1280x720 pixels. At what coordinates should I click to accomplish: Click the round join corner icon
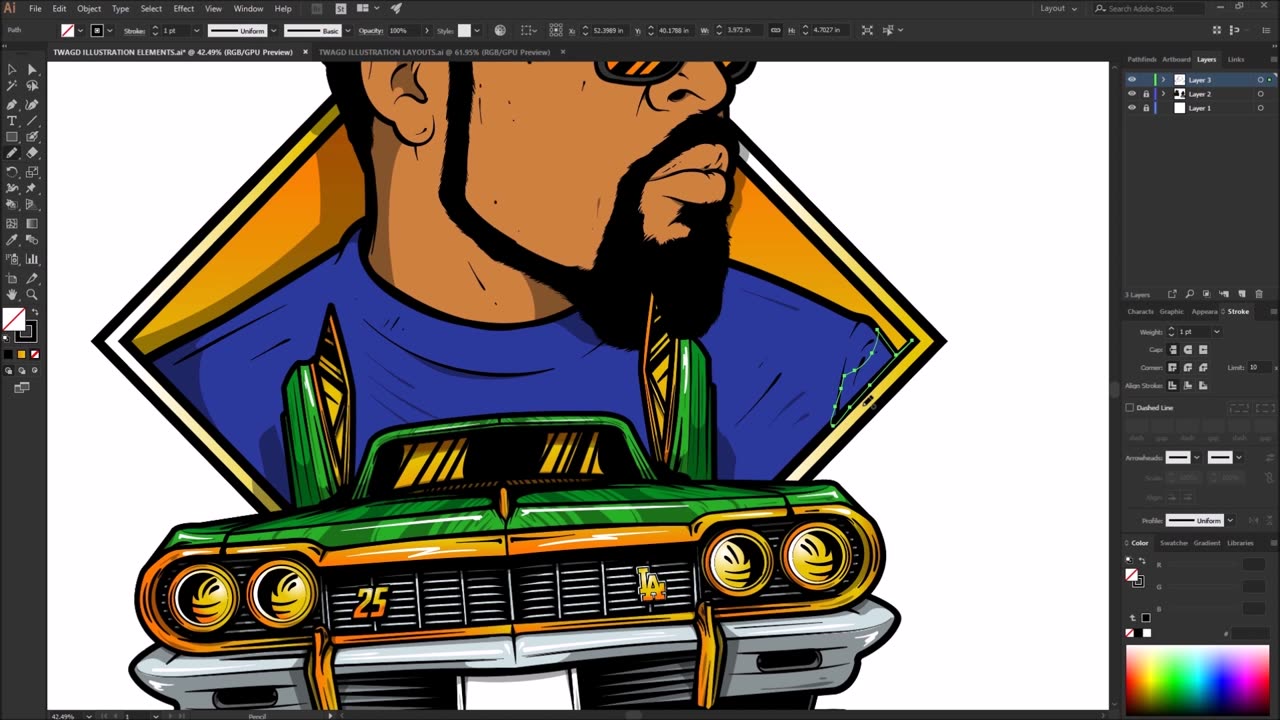point(1188,368)
